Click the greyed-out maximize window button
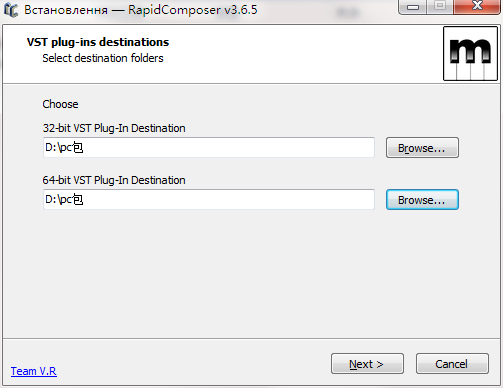This screenshot has height=388, width=503. point(440,6)
